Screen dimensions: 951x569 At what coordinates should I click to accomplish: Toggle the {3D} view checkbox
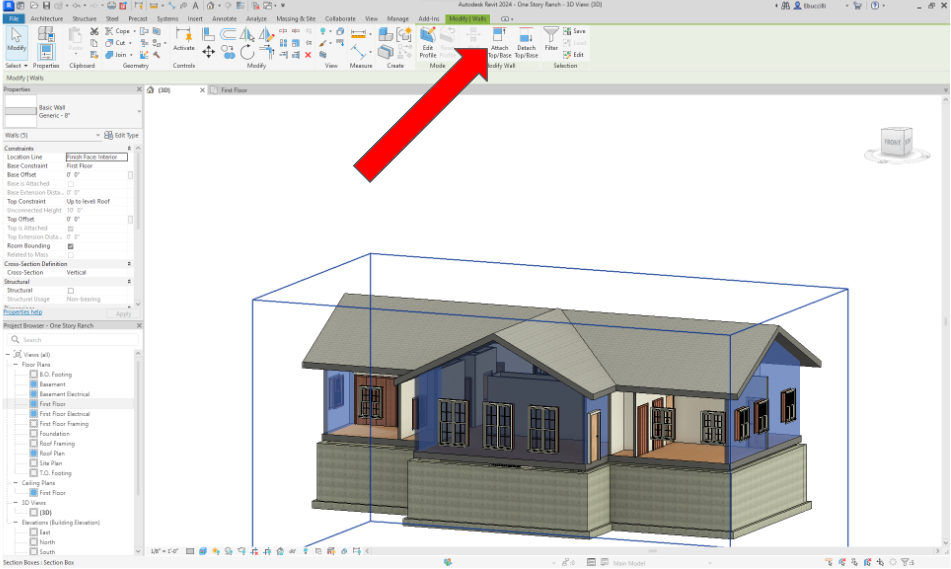[34, 513]
